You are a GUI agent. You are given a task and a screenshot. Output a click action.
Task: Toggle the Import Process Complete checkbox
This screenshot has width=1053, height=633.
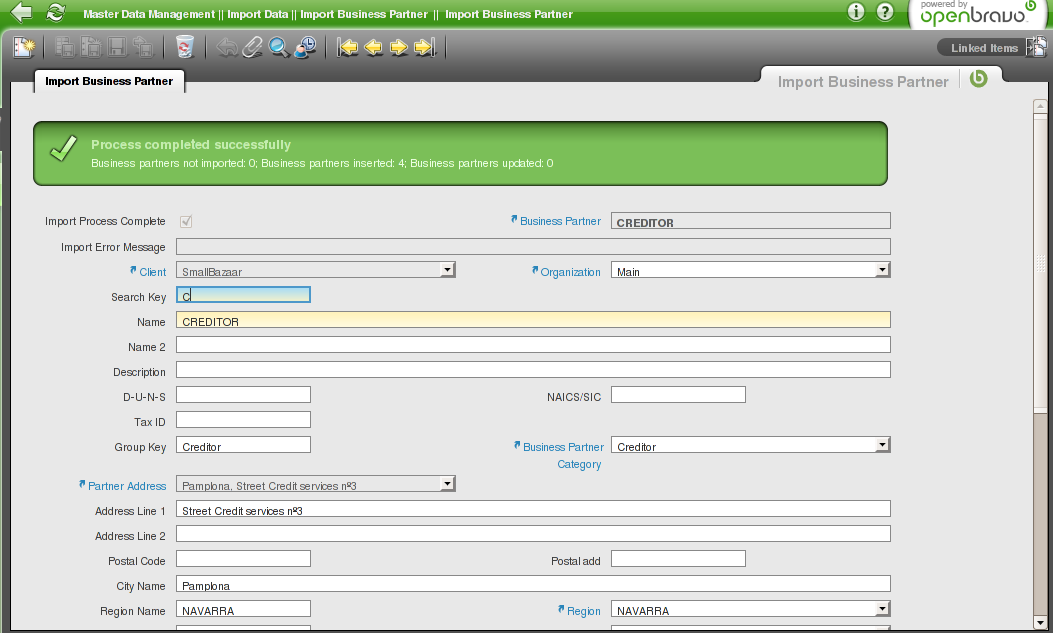(x=185, y=221)
